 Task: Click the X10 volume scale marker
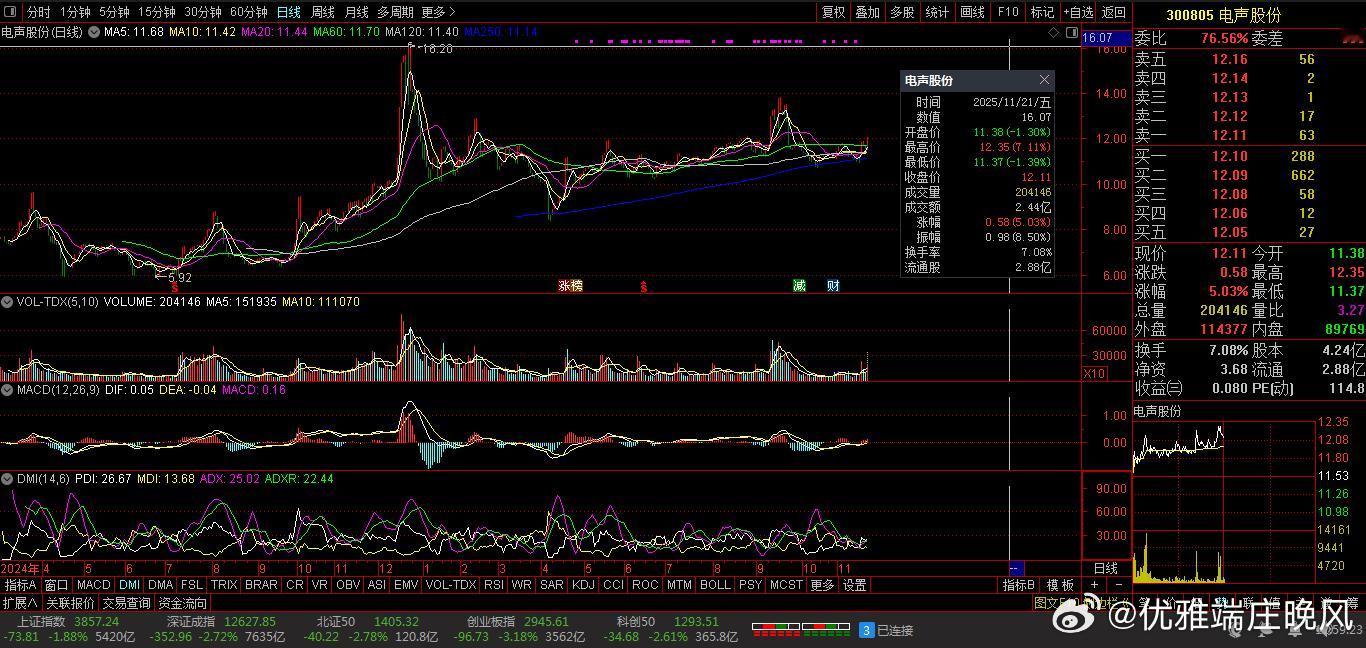[1095, 373]
